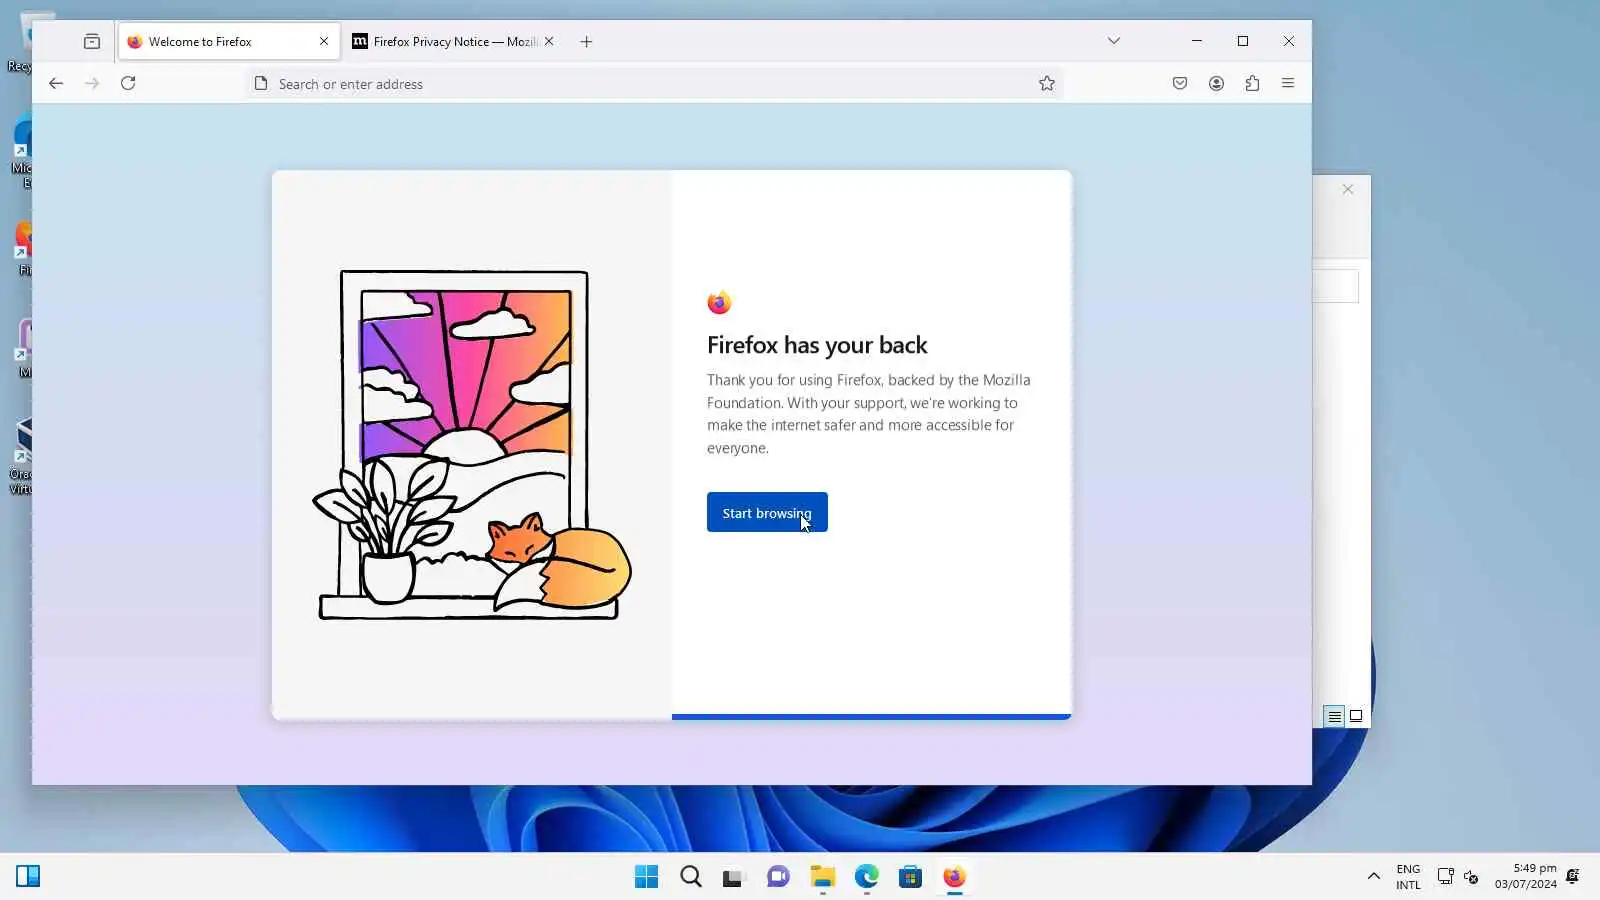Open network settings from the system tray
The width and height of the screenshot is (1600, 900).
[x=1446, y=877]
